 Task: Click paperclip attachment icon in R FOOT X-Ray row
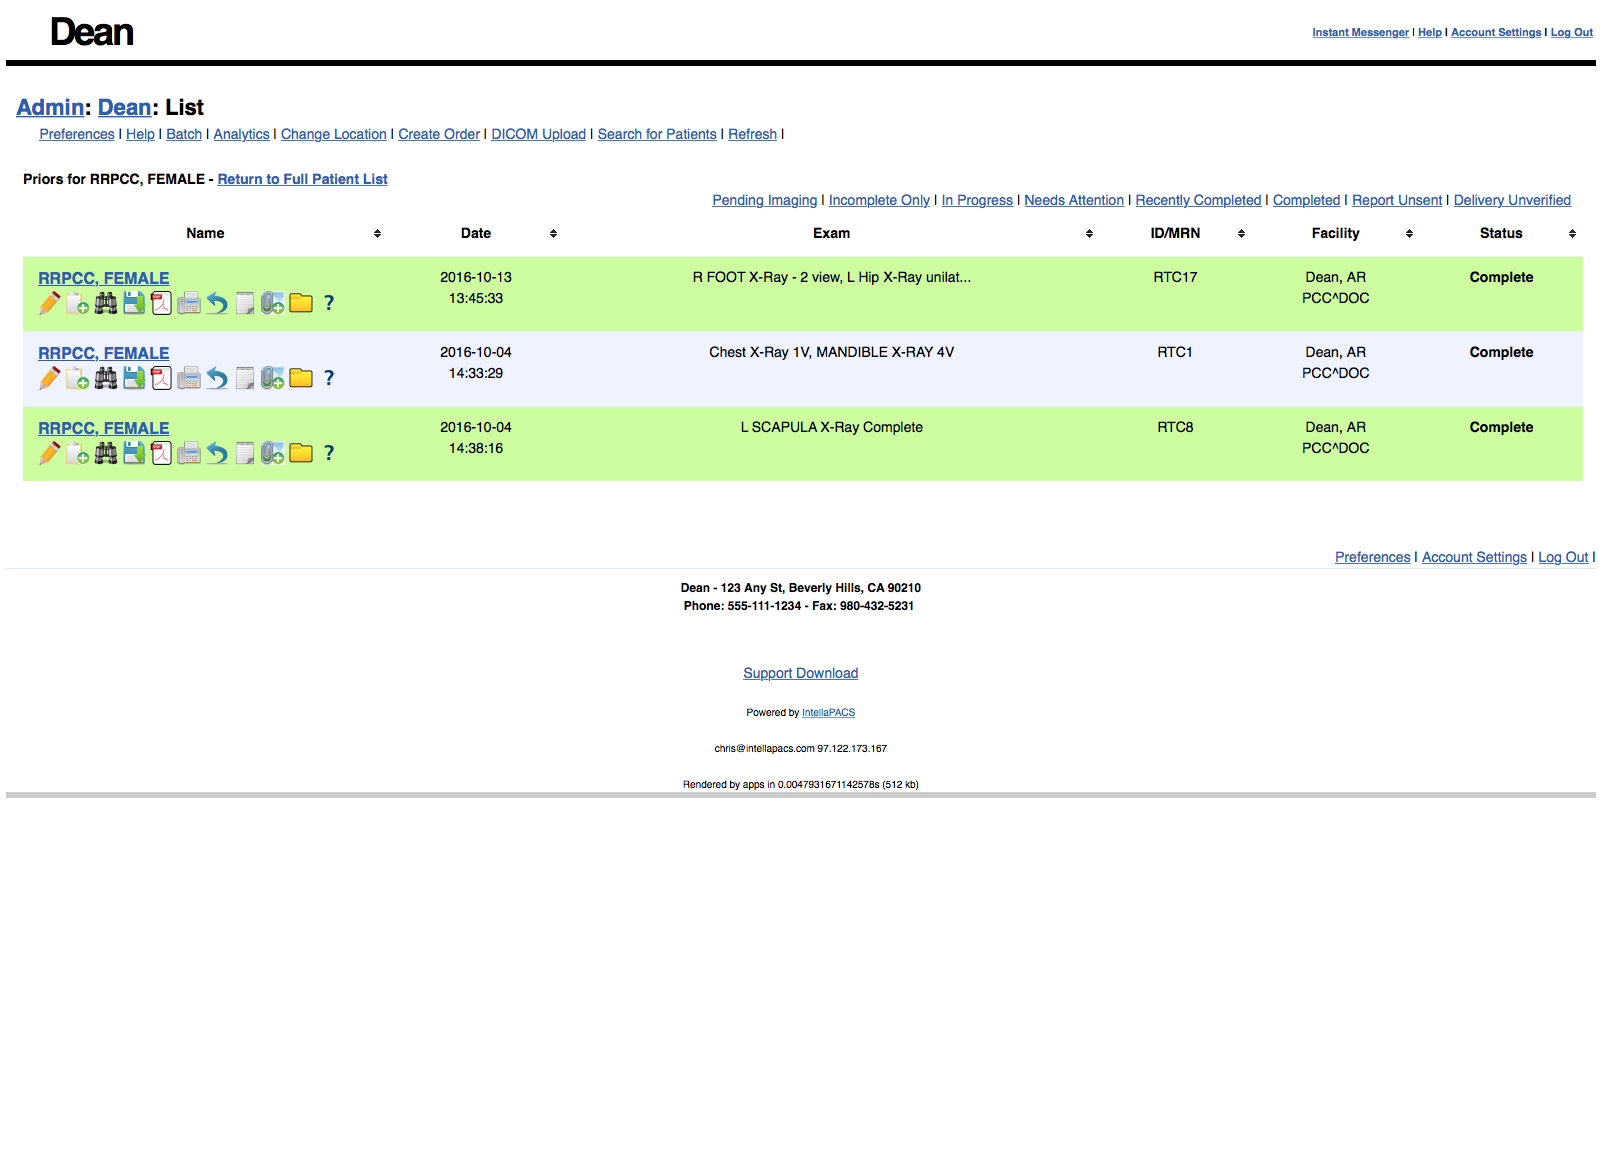[x=273, y=303]
